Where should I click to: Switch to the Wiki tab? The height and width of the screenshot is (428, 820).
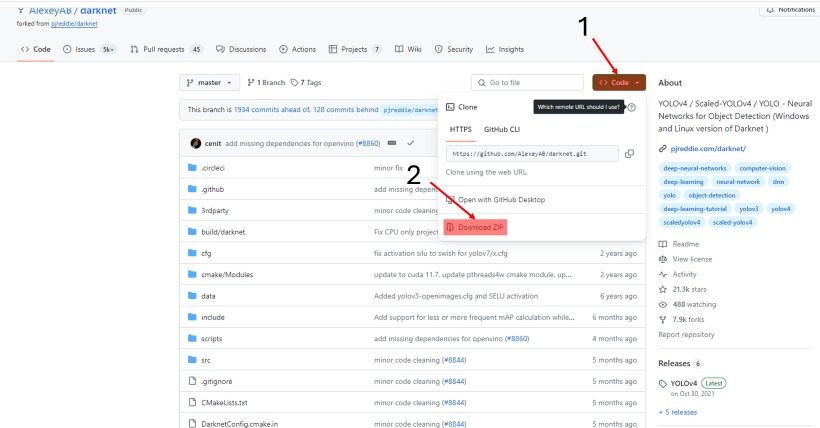[x=408, y=49]
